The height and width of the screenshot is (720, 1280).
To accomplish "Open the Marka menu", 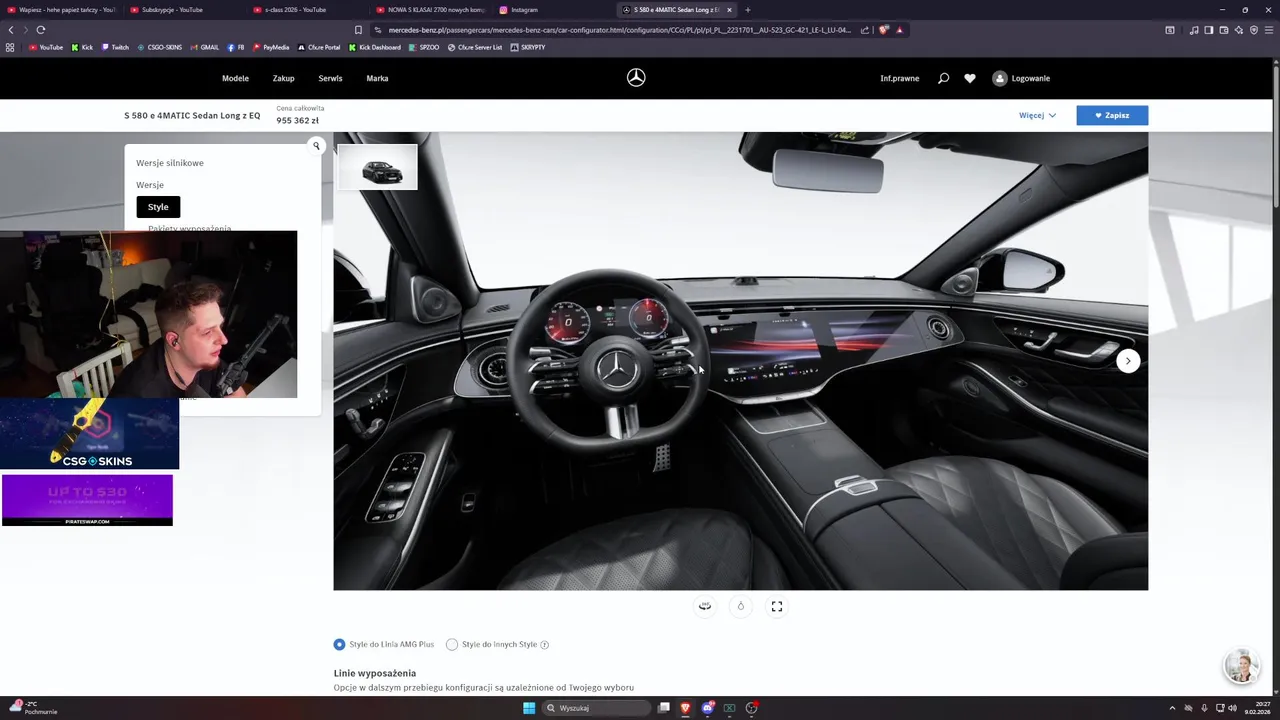I will [377, 78].
